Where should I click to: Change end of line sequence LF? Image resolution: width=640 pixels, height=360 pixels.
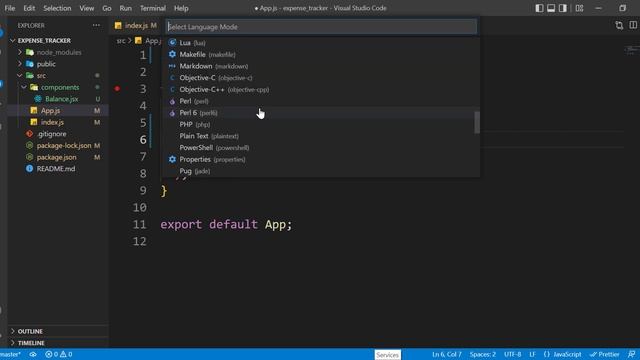pyautogui.click(x=532, y=354)
